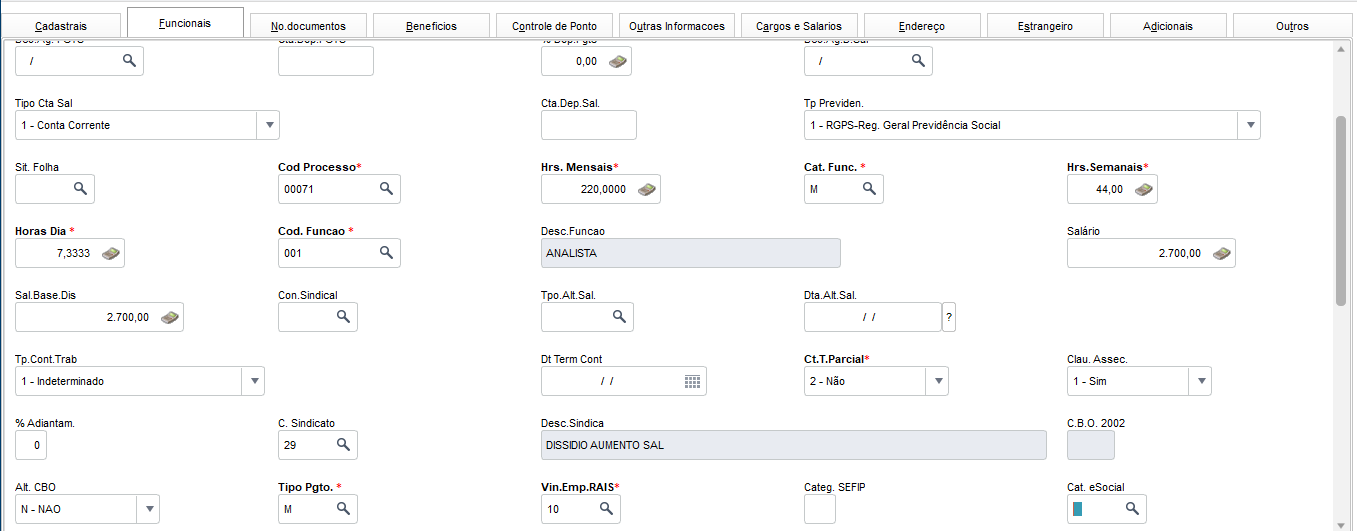Open Controle de Ponto tab
This screenshot has height=531, width=1358.
click(x=554, y=25)
